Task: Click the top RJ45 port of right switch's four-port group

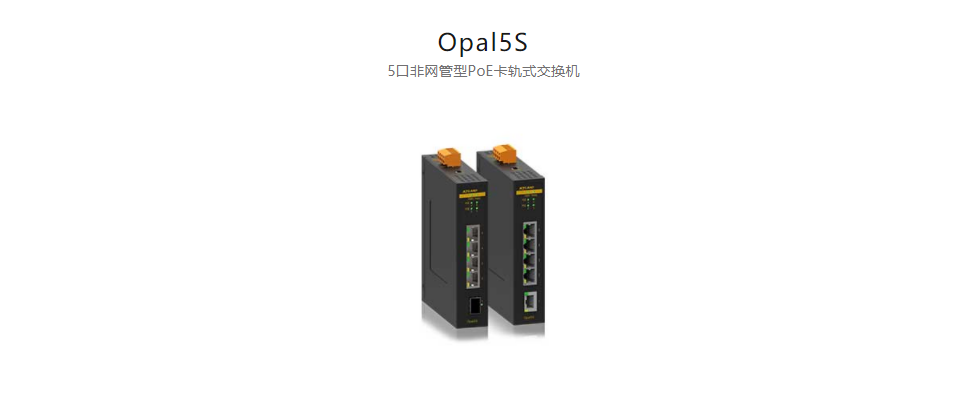Action: [530, 229]
